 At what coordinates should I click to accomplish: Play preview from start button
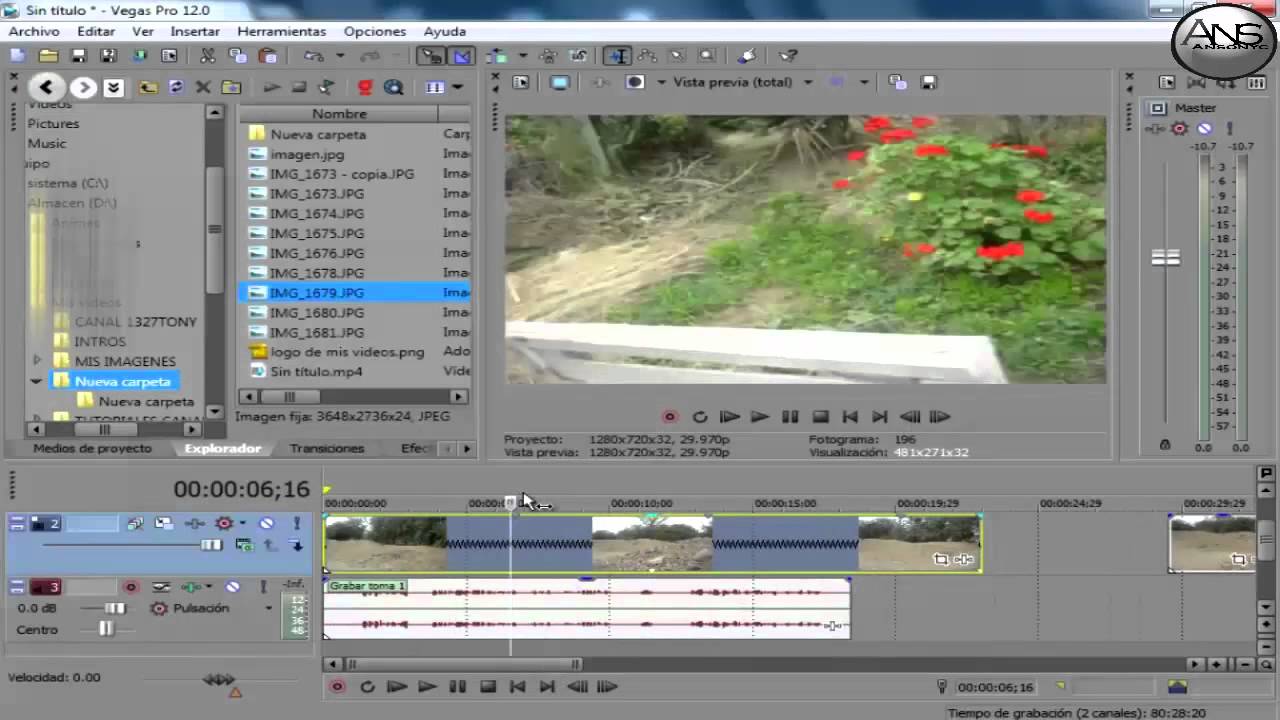[x=730, y=417]
